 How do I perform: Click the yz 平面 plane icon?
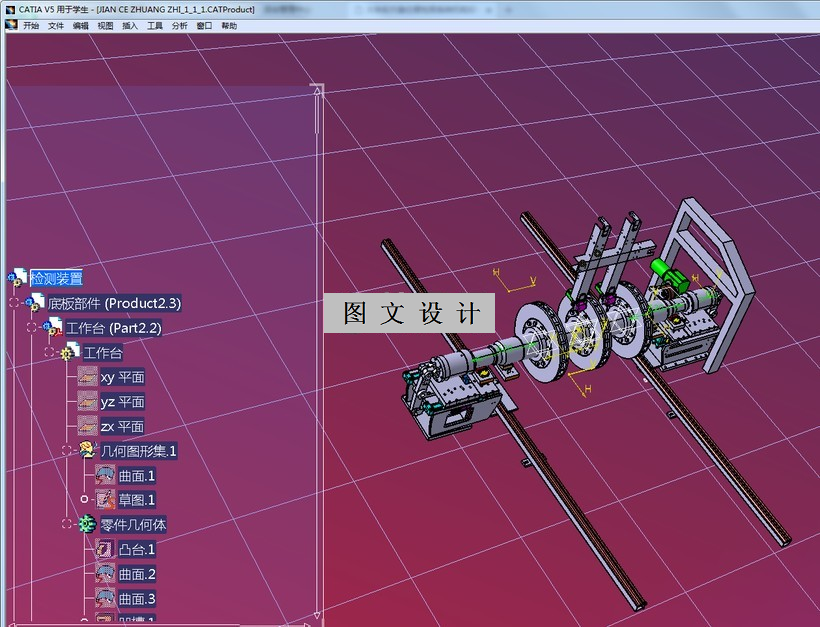click(x=87, y=401)
